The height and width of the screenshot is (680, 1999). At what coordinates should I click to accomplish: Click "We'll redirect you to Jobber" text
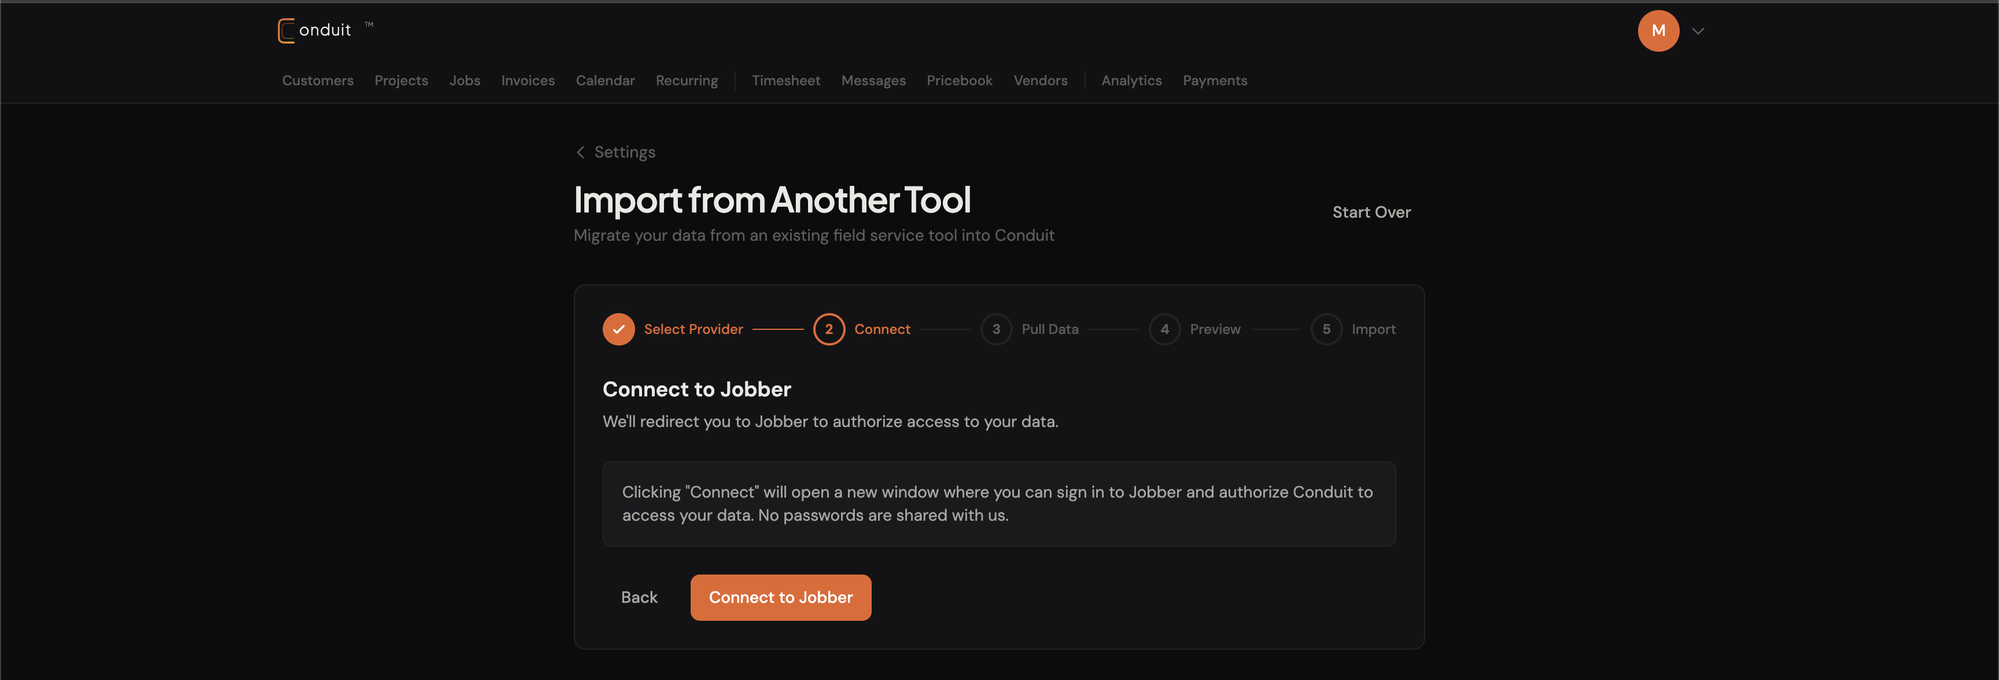[x=830, y=422]
